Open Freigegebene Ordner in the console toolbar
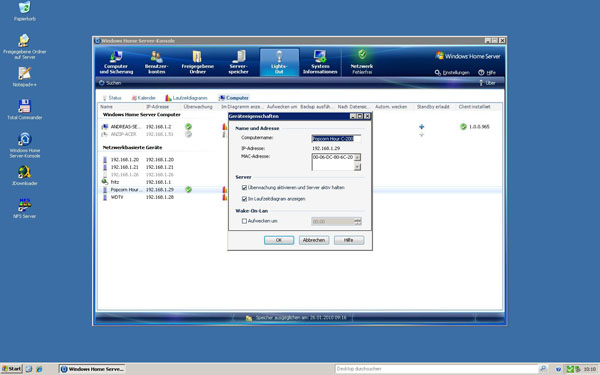This screenshot has width=600, height=375. point(197,62)
